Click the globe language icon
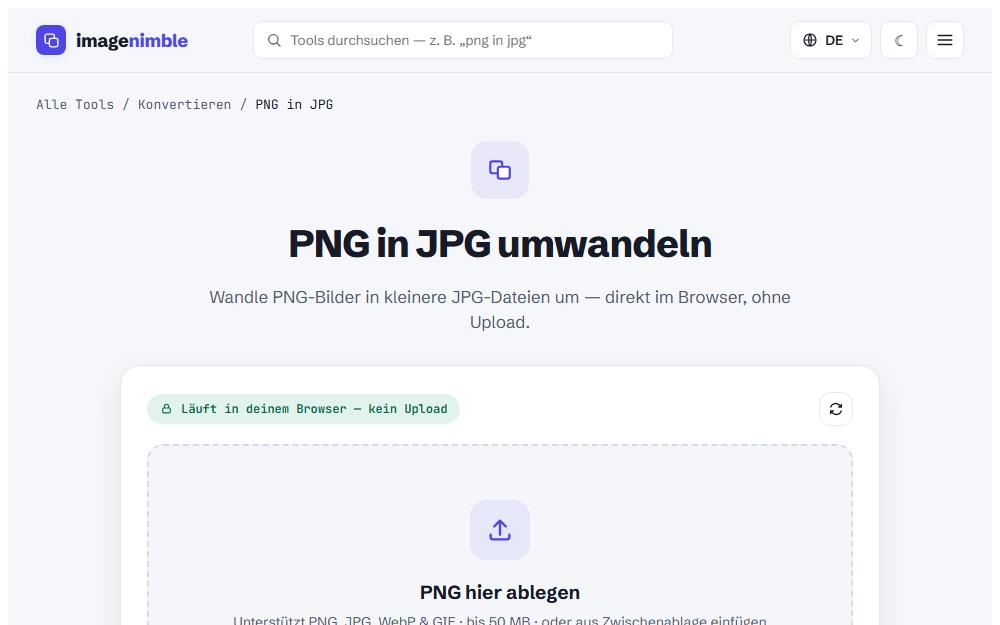The height and width of the screenshot is (625, 1000). tap(810, 40)
